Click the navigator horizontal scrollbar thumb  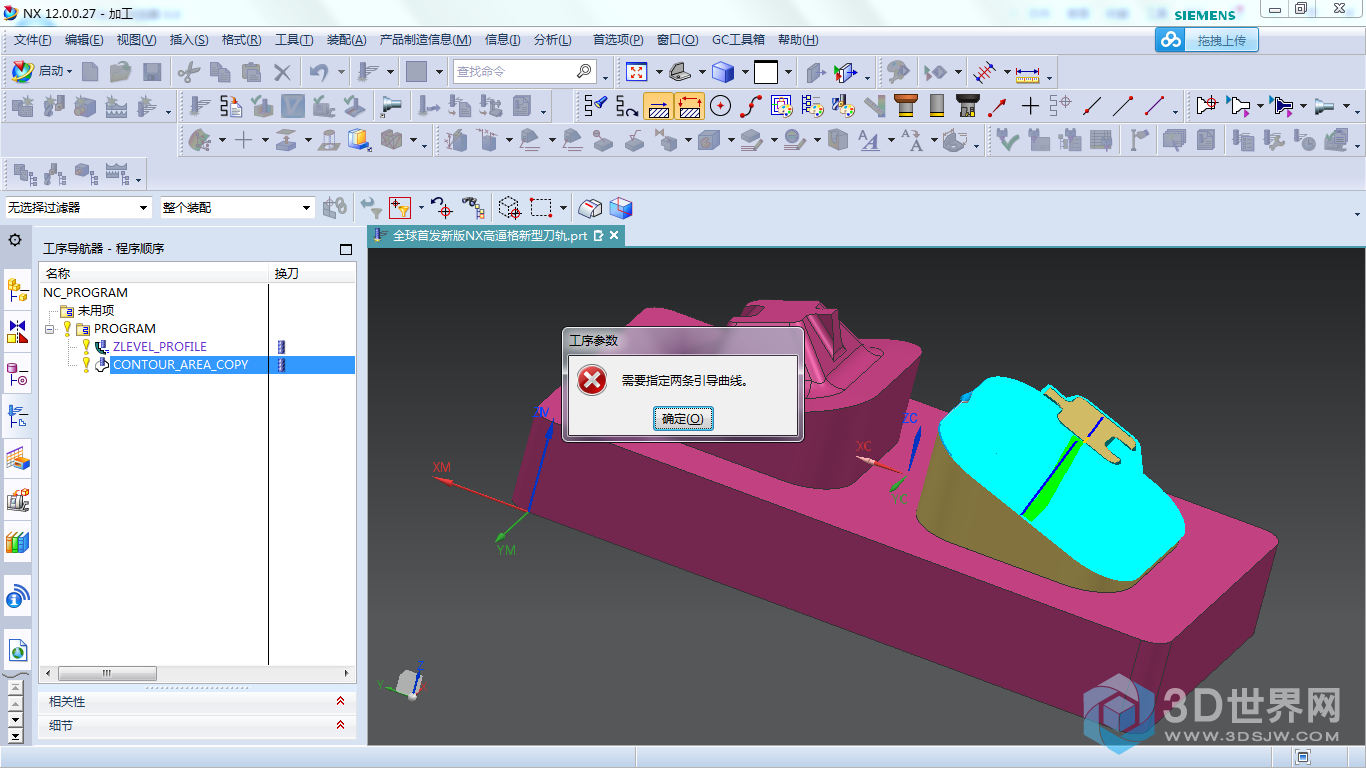[x=107, y=673]
